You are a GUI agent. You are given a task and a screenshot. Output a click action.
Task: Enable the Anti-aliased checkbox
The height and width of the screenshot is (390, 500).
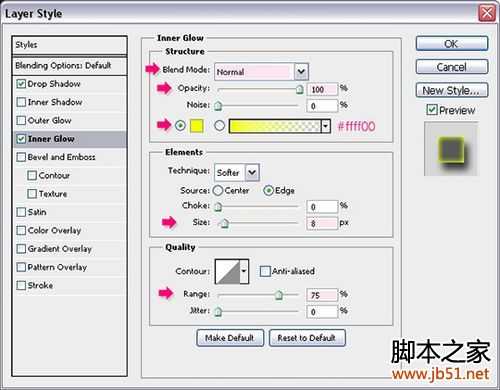[265, 271]
